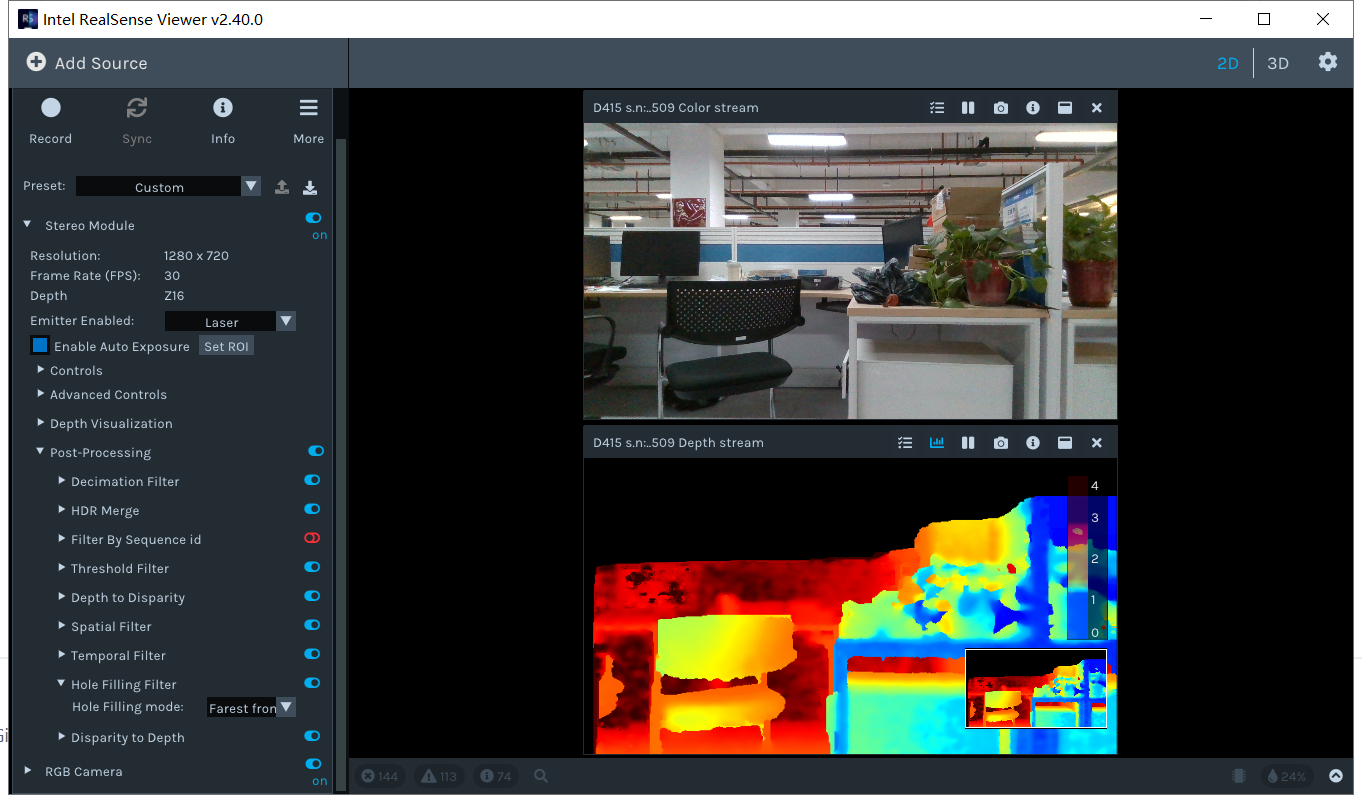Viewport: 1362px width, 803px height.
Task: Open the Preset Custom dropdown
Action: coord(168,187)
